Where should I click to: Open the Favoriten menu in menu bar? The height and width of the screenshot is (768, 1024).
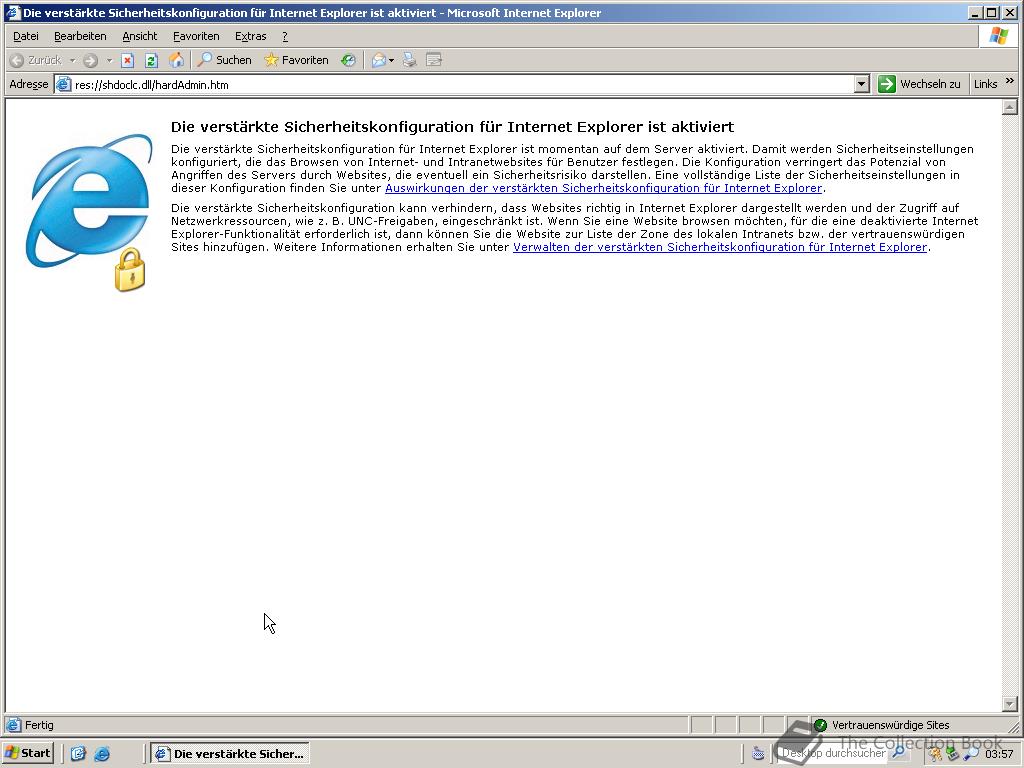196,37
